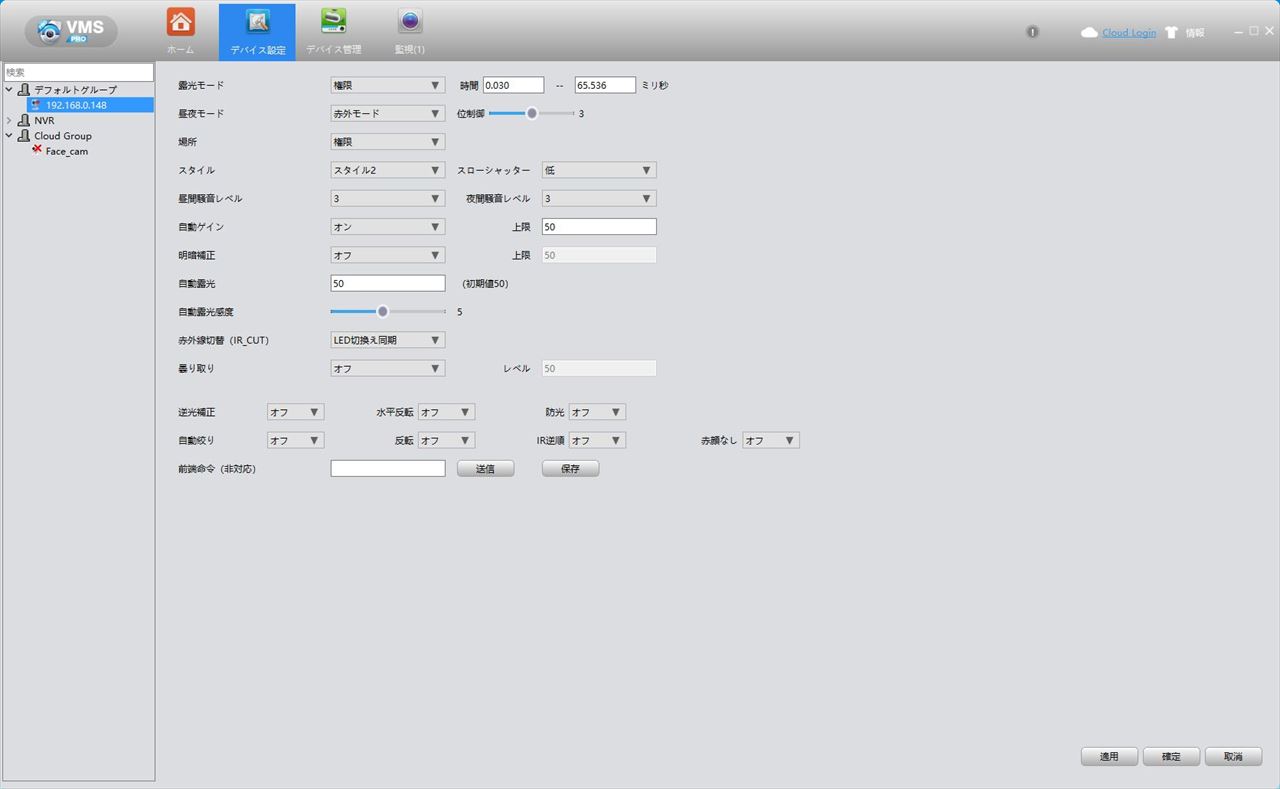Expand the NVR tree node
1280x789 pixels.
pos(9,120)
